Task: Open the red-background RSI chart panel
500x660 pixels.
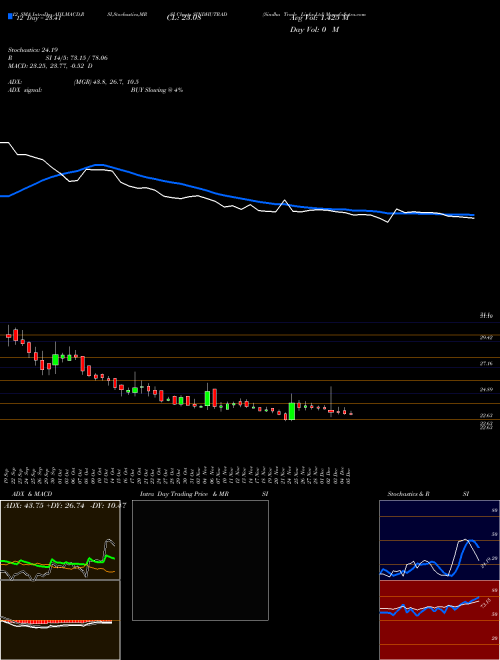Action: point(439,620)
